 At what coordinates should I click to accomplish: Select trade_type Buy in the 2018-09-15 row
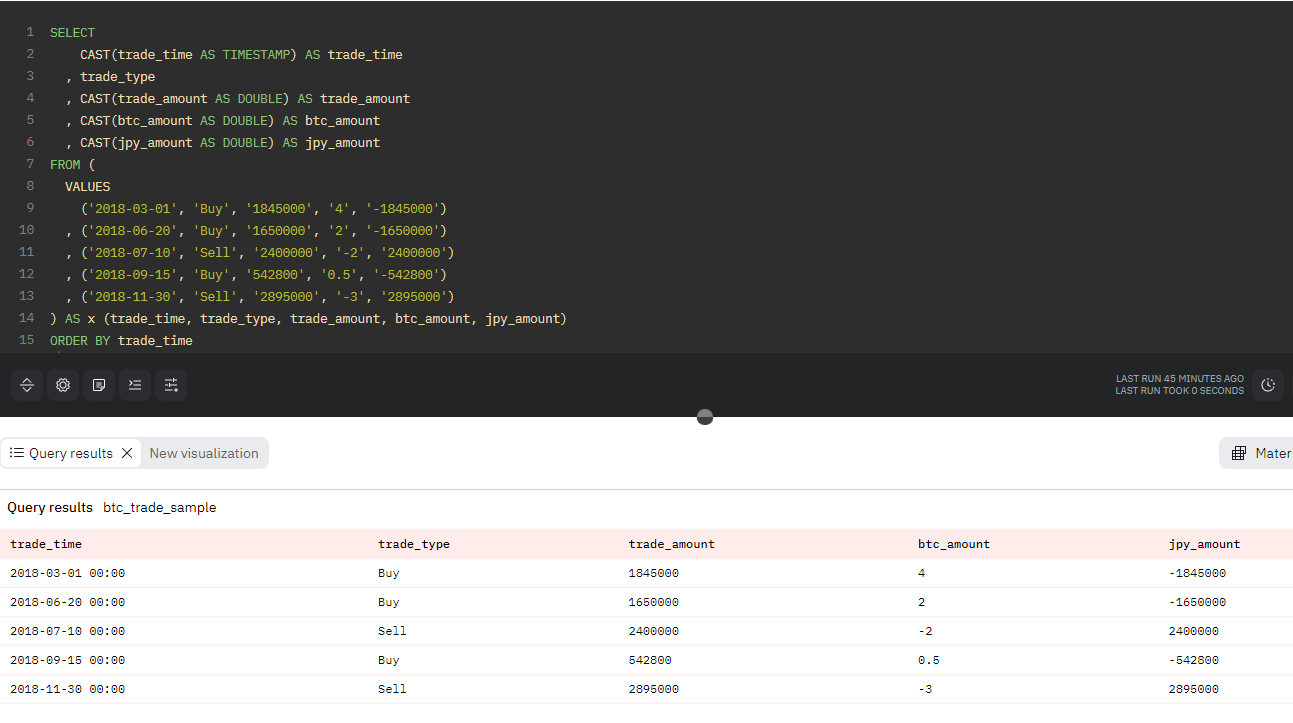click(x=389, y=660)
